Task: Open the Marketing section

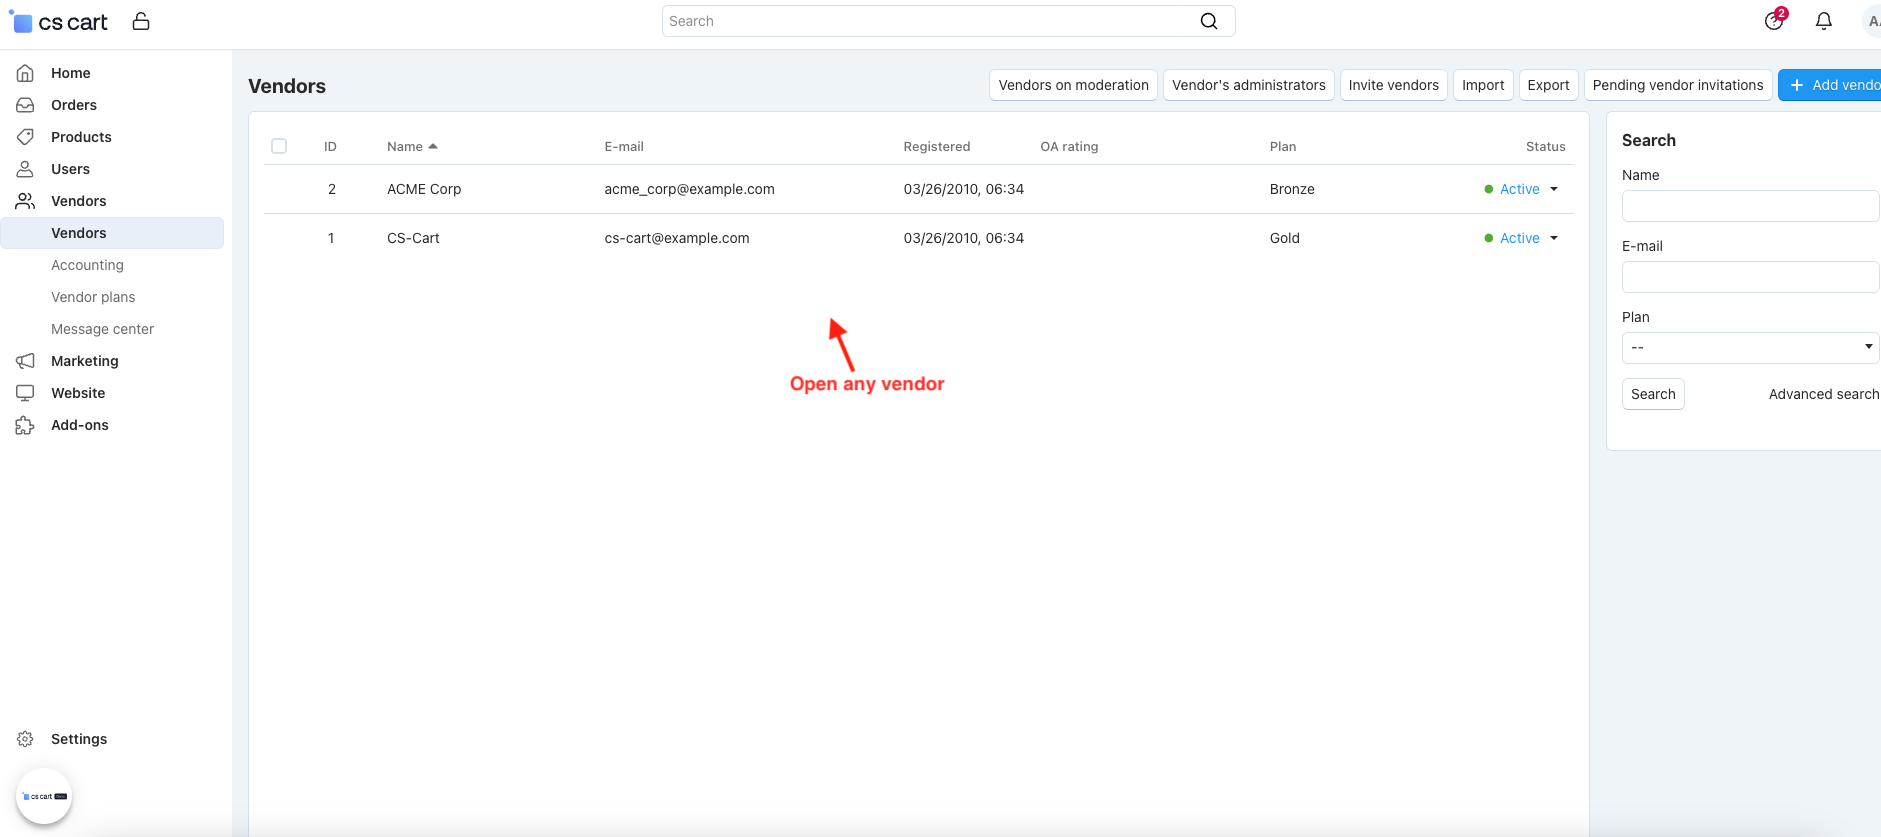Action: 85,361
